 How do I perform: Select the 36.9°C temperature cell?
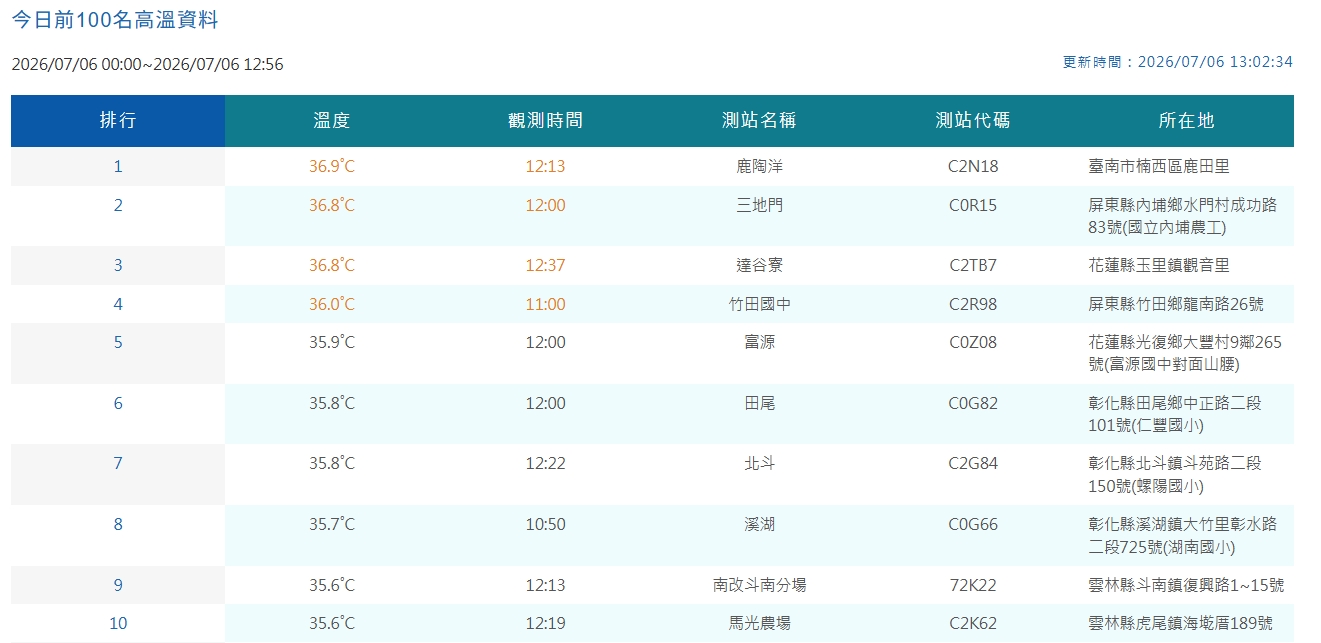click(332, 166)
